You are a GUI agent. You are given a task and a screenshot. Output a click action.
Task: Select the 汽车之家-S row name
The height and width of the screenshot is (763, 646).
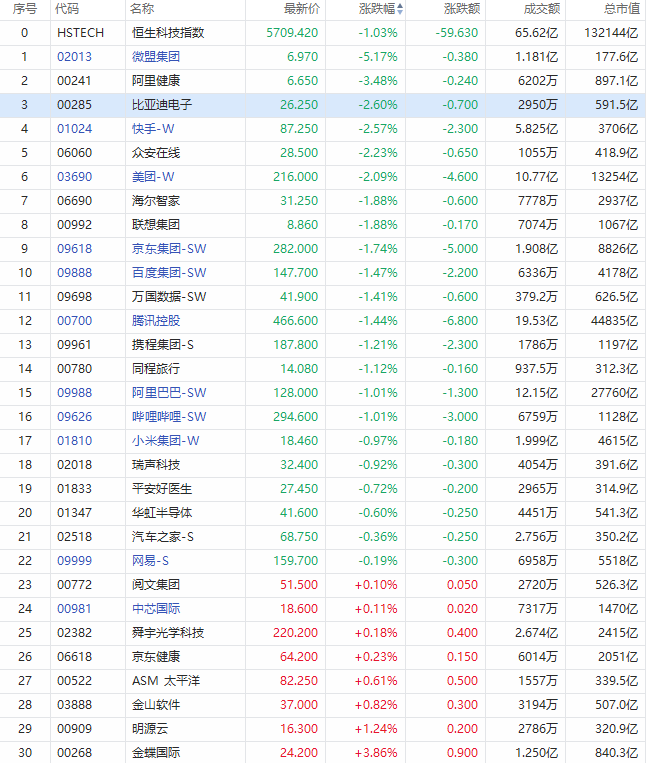(x=163, y=537)
